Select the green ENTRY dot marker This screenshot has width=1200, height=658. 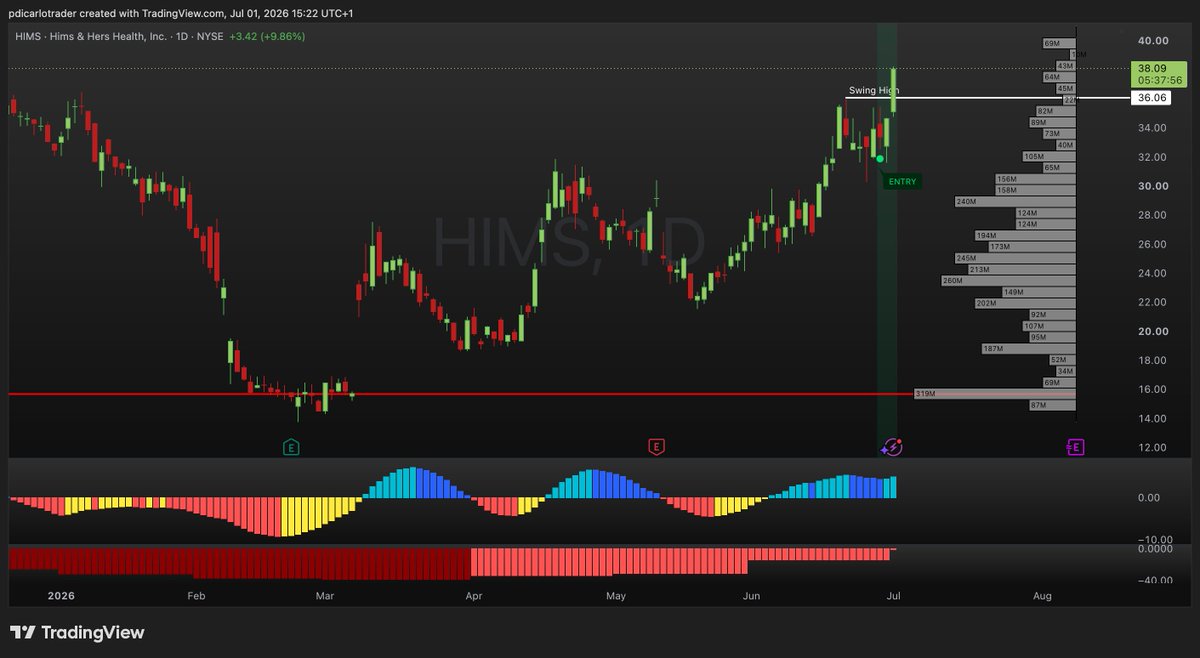pyautogui.click(x=879, y=158)
